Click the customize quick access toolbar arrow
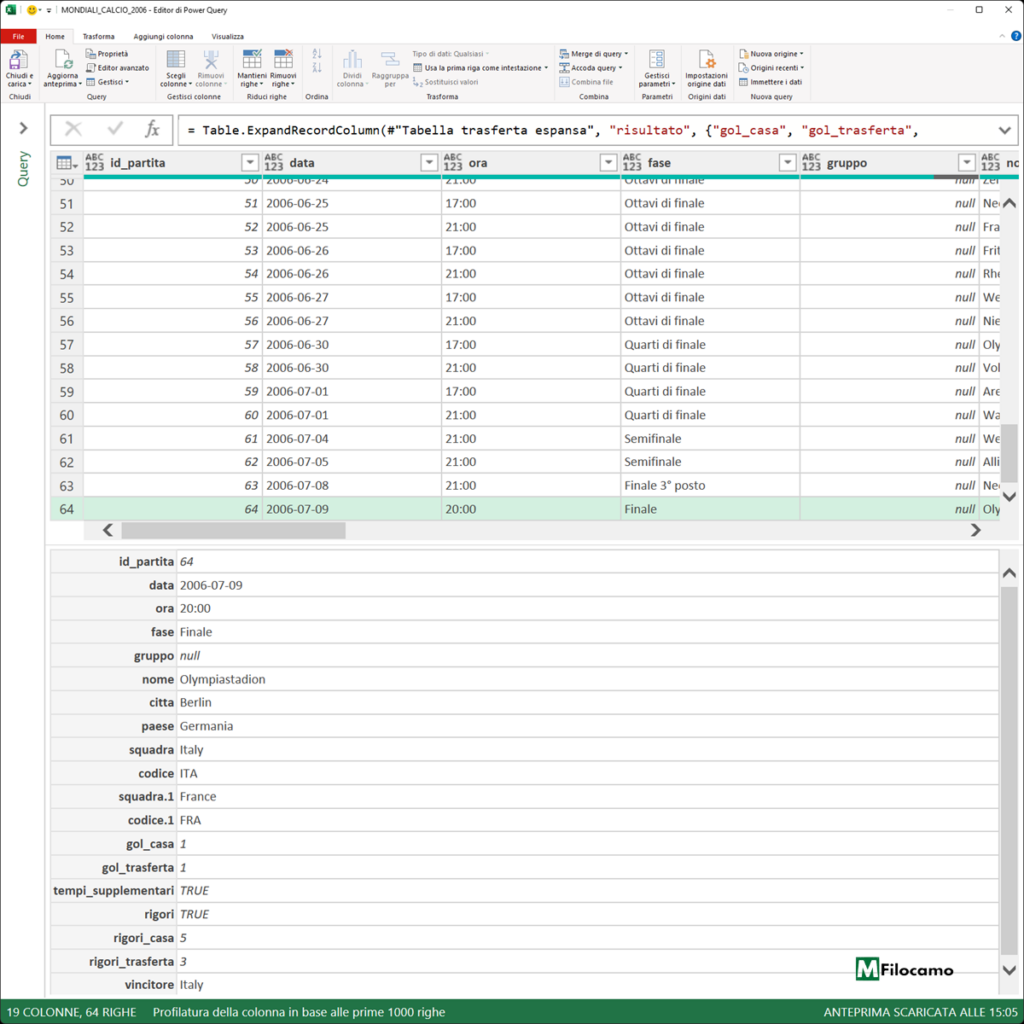This screenshot has height=1024, width=1024. click(49, 10)
